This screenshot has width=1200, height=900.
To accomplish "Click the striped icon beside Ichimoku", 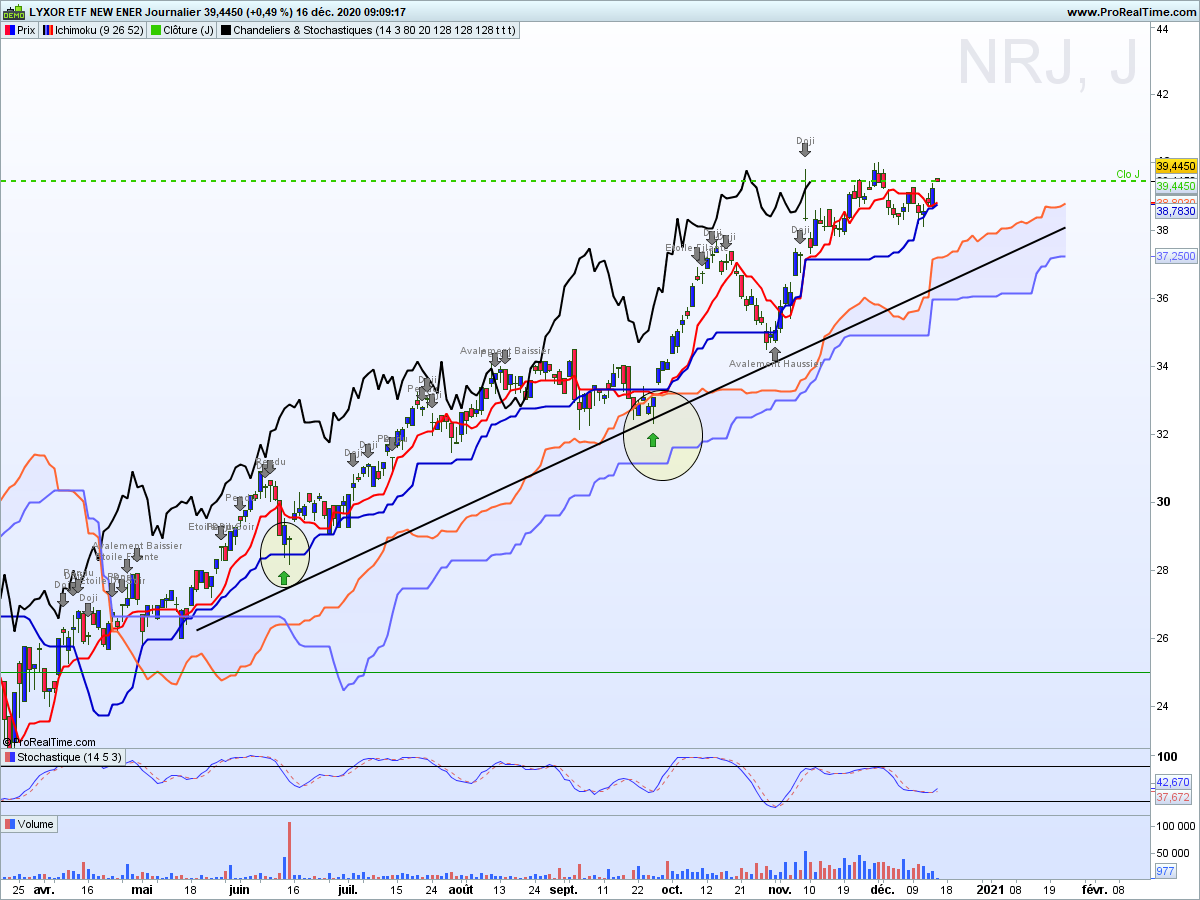I will click(x=48, y=31).
